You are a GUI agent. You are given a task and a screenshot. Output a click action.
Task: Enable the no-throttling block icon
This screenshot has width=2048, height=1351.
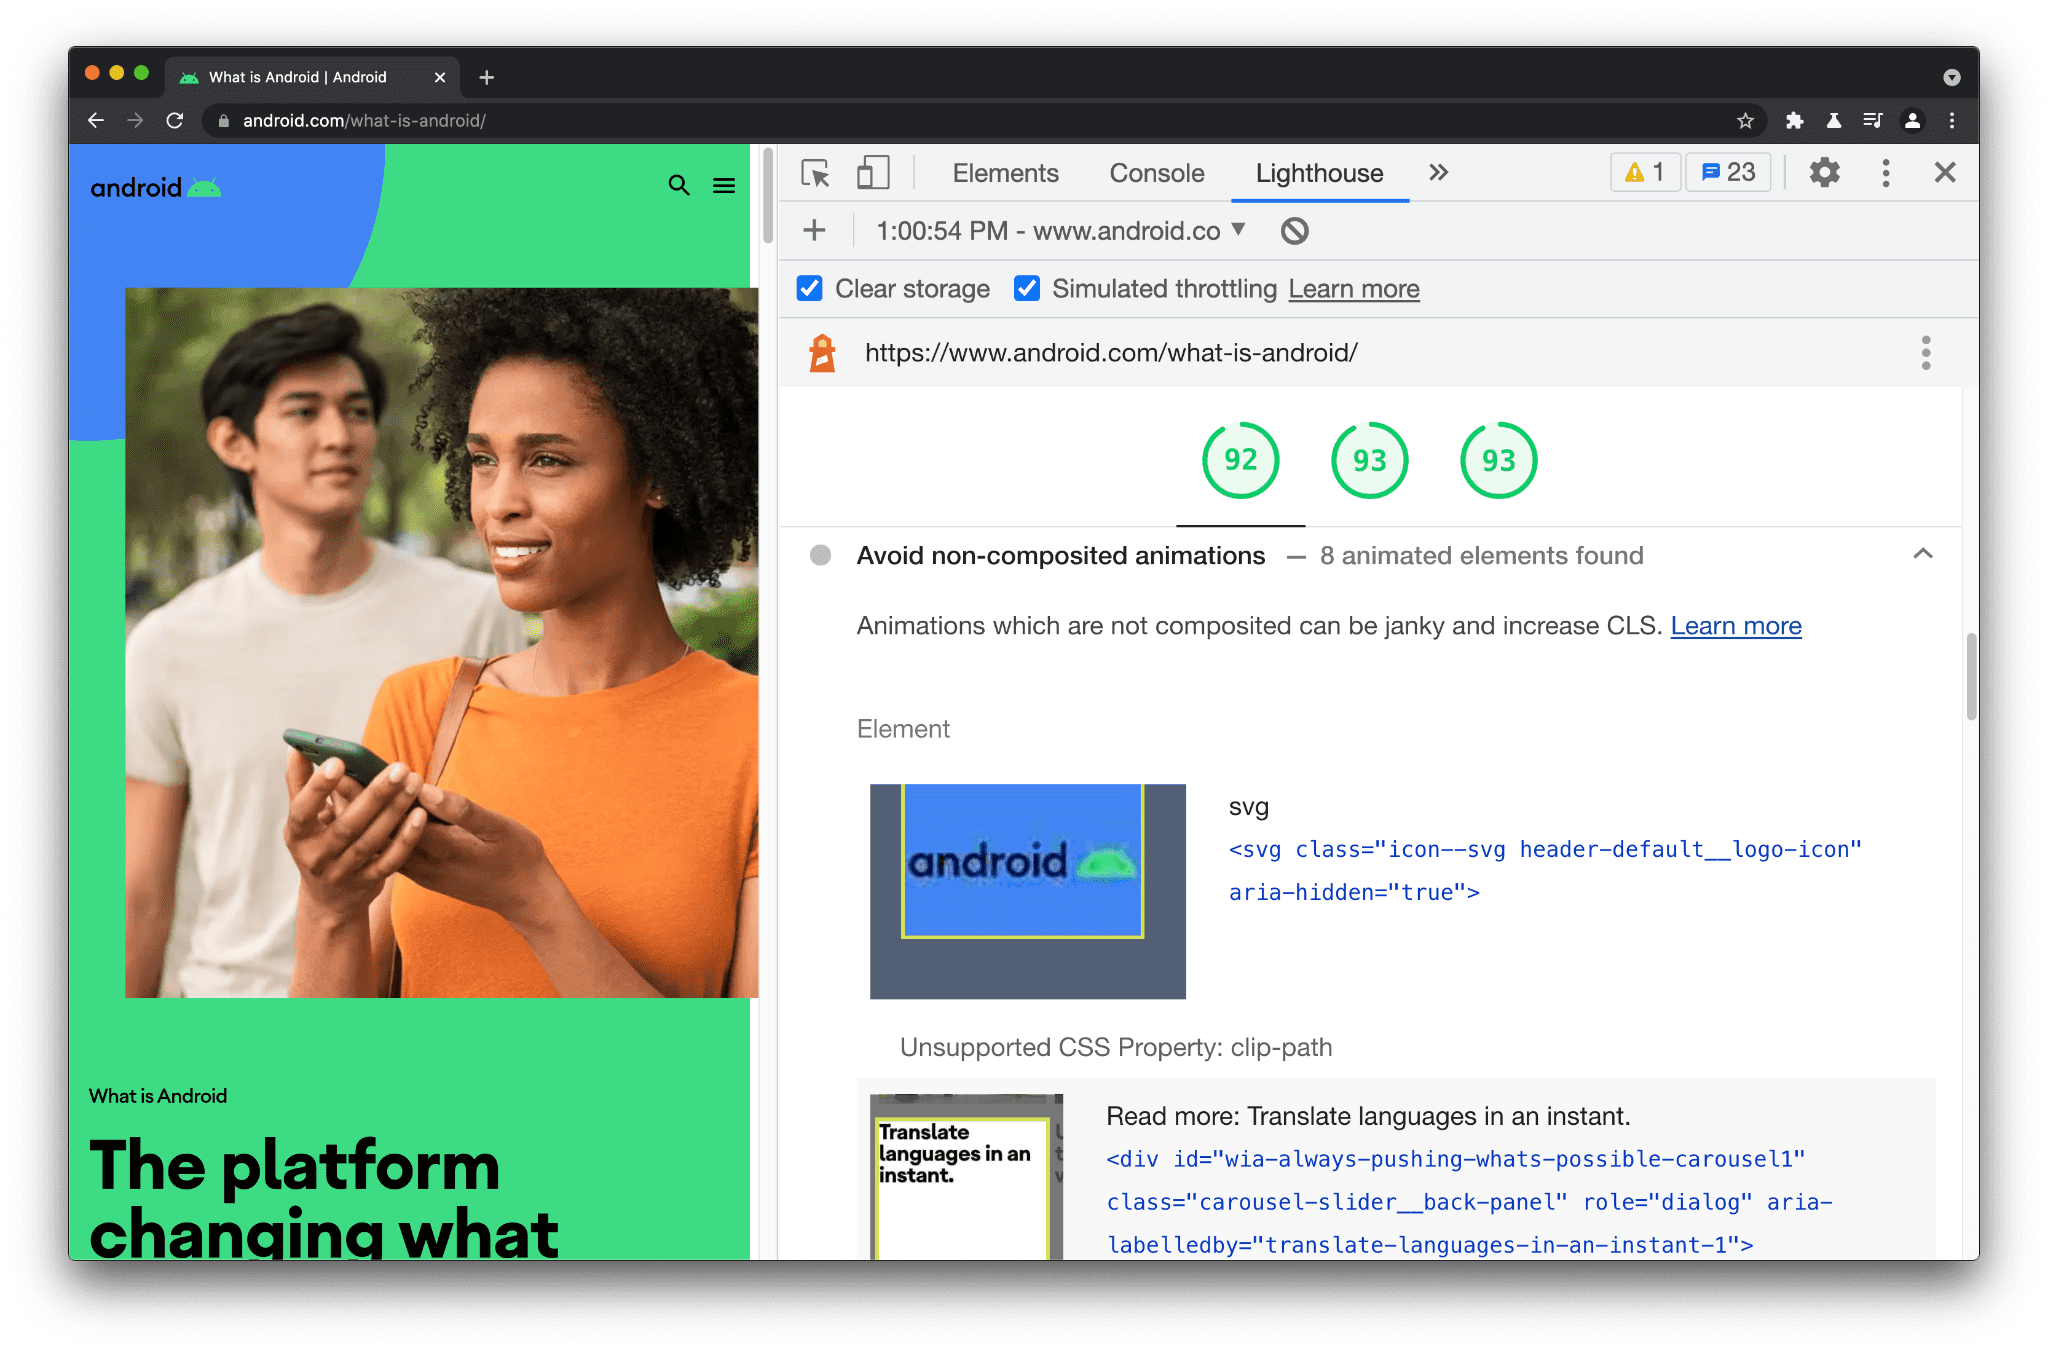click(x=1293, y=231)
